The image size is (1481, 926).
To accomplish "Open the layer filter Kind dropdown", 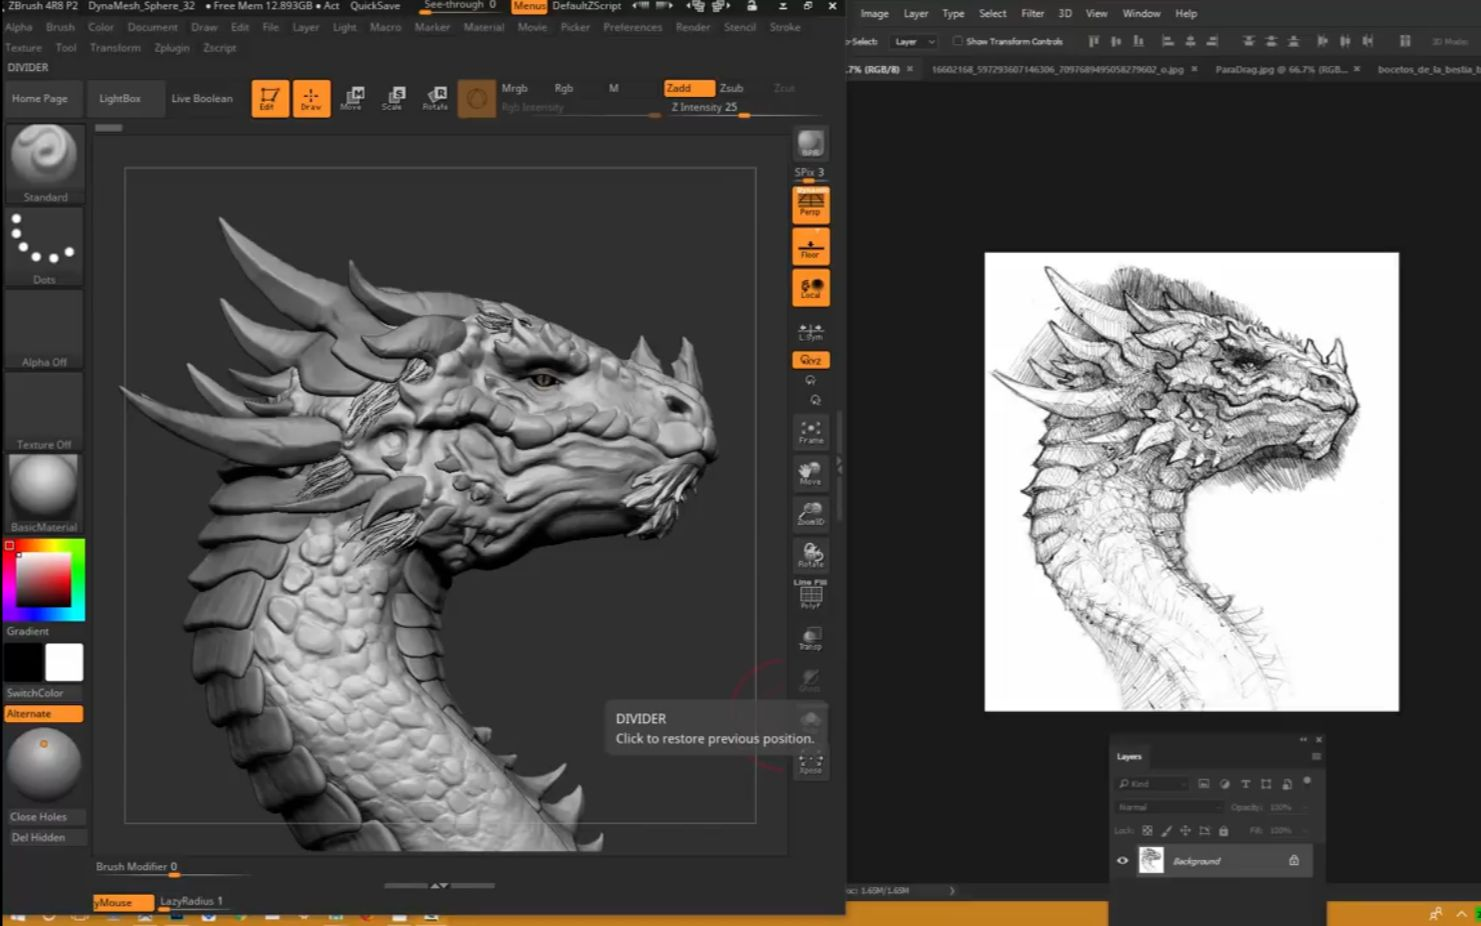I will (x=1153, y=784).
